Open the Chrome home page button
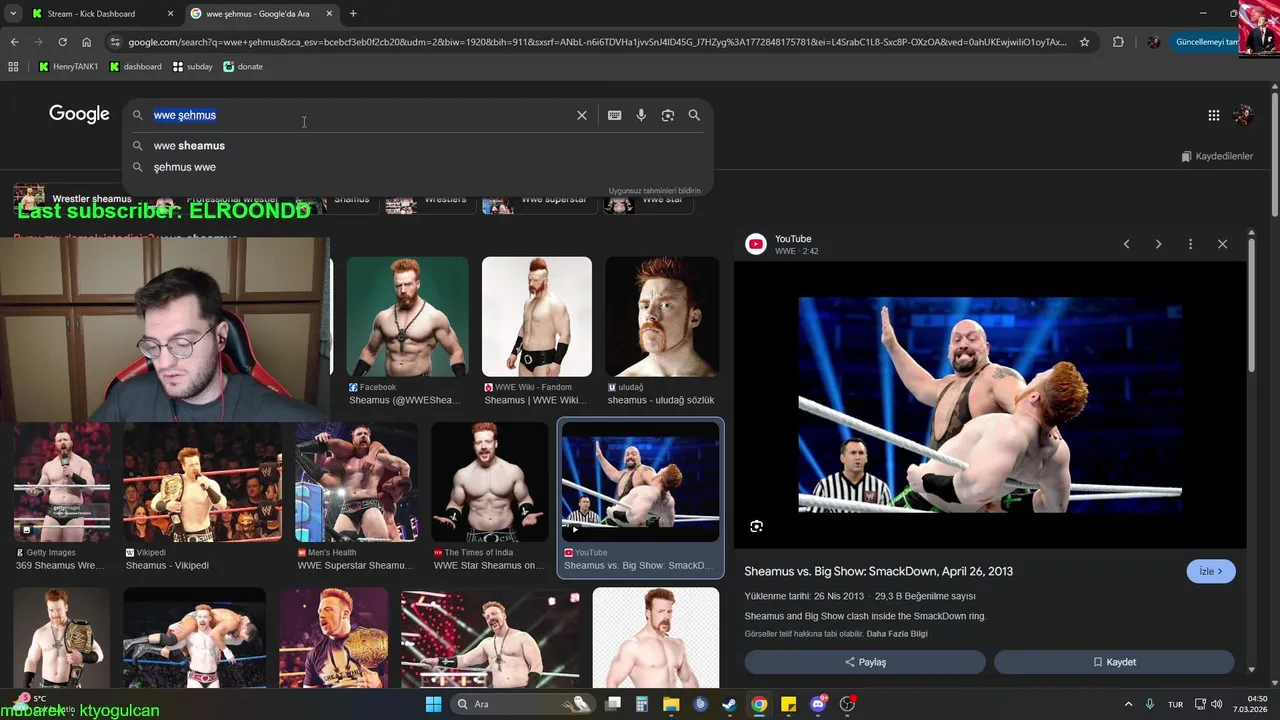The height and width of the screenshot is (720, 1280). click(87, 42)
